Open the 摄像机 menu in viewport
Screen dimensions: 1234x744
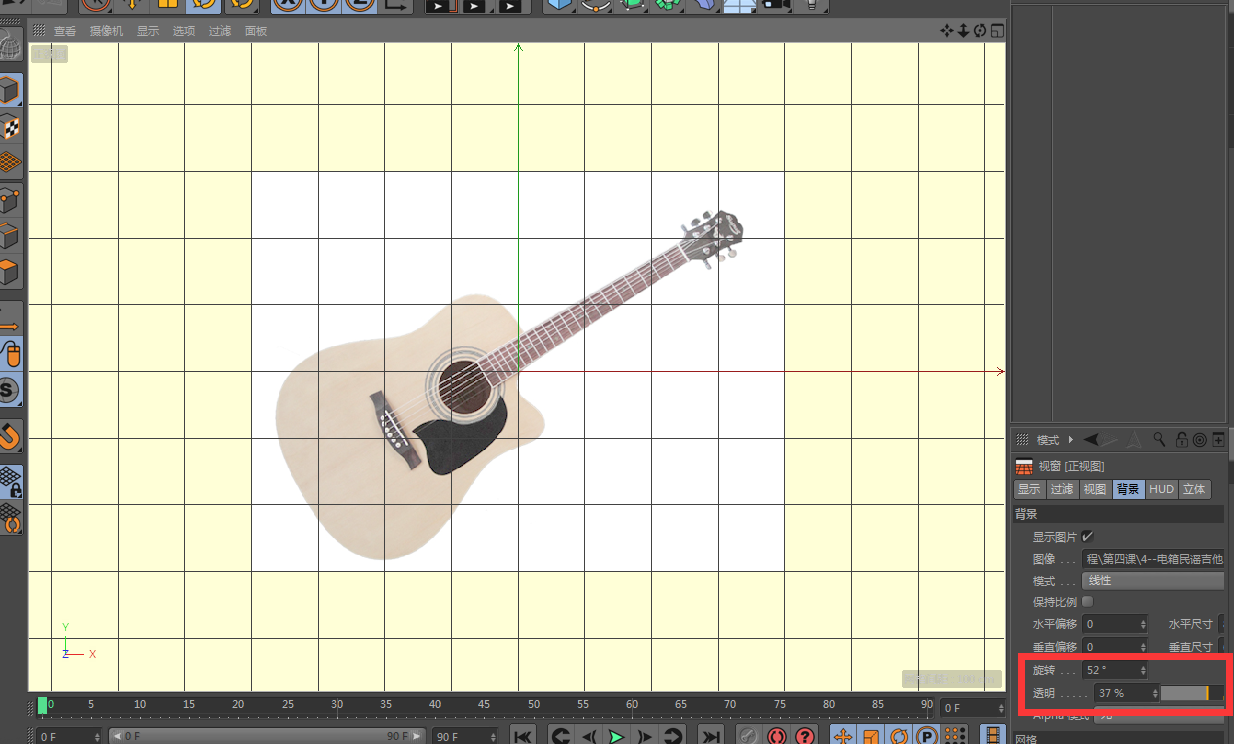pos(106,31)
